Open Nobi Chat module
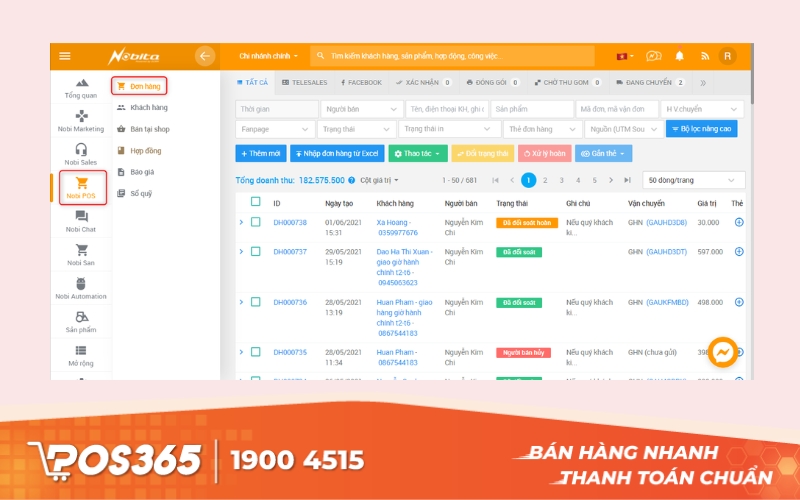The image size is (800, 500). [x=81, y=221]
